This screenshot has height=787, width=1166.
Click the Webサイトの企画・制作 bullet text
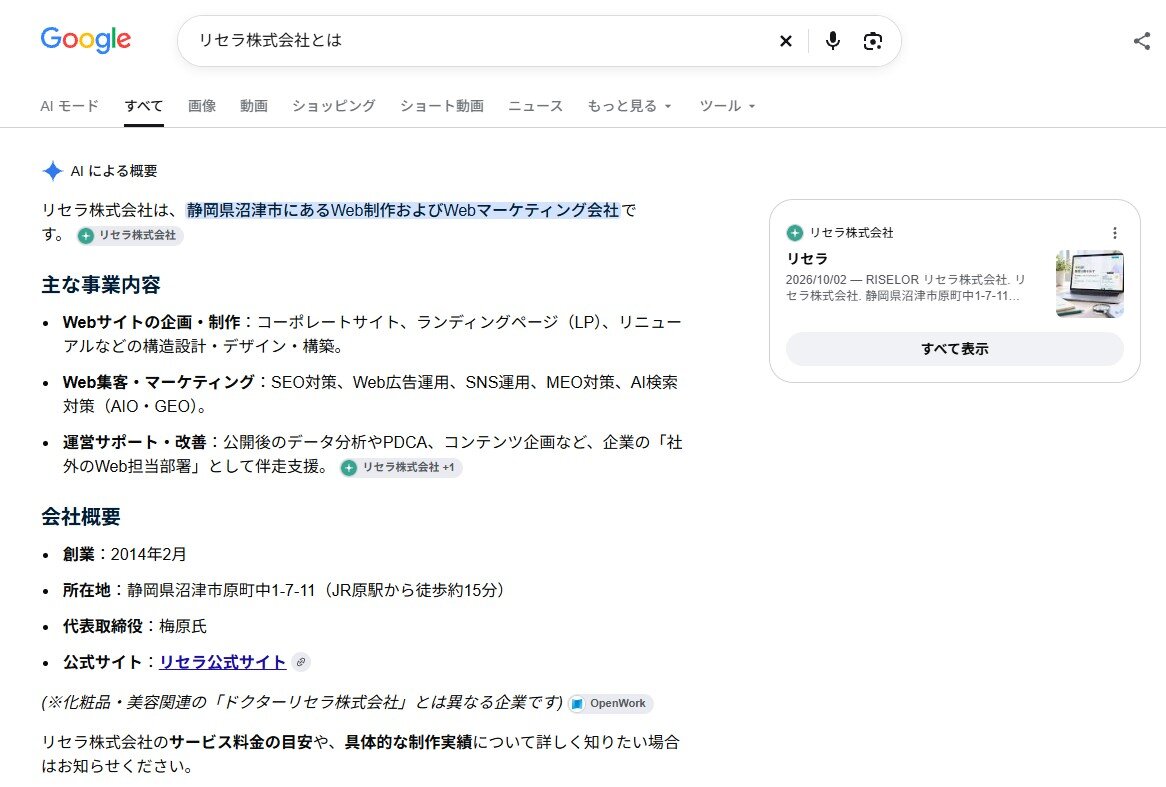[x=373, y=334]
